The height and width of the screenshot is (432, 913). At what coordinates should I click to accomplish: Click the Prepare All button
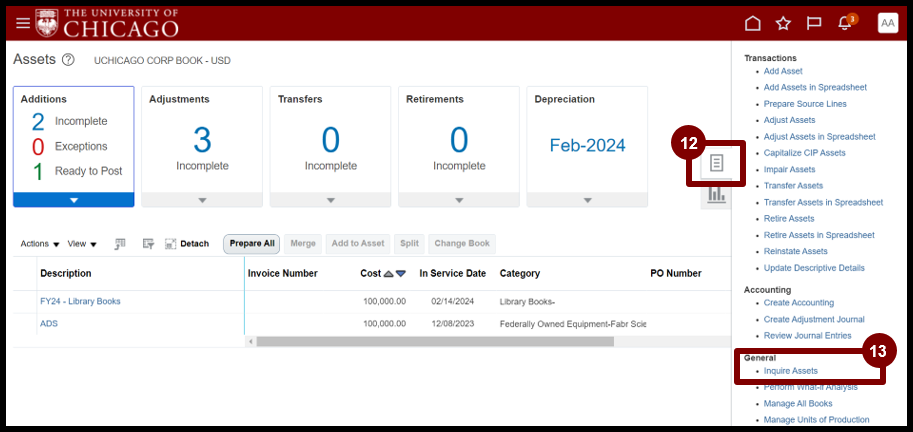(252, 244)
